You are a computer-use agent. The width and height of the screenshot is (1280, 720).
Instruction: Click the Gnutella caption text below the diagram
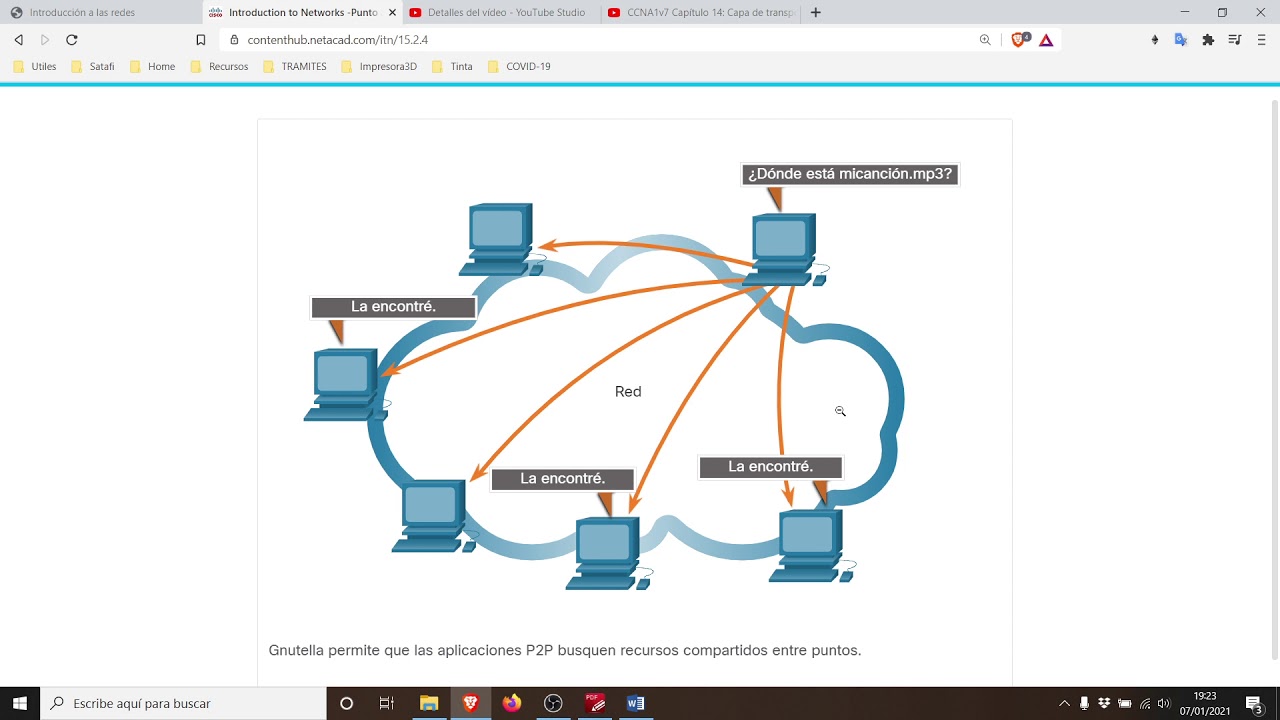[565, 650]
